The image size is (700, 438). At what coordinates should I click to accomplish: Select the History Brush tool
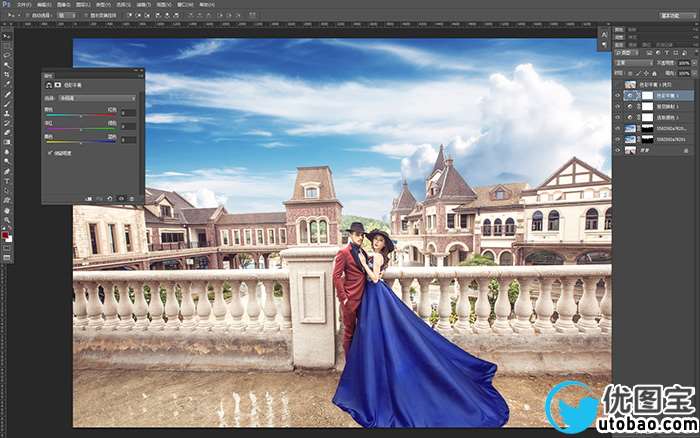pos(7,123)
